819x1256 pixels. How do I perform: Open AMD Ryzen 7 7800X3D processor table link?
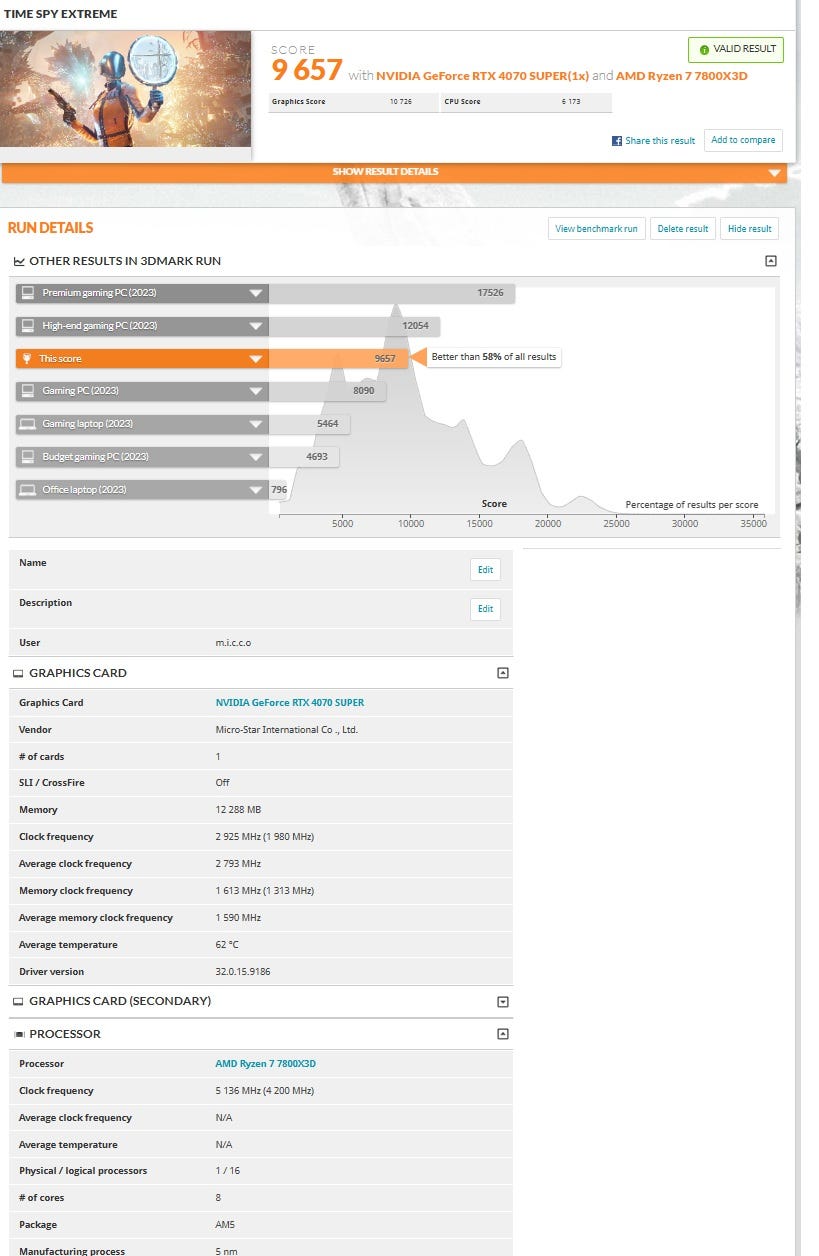266,1064
